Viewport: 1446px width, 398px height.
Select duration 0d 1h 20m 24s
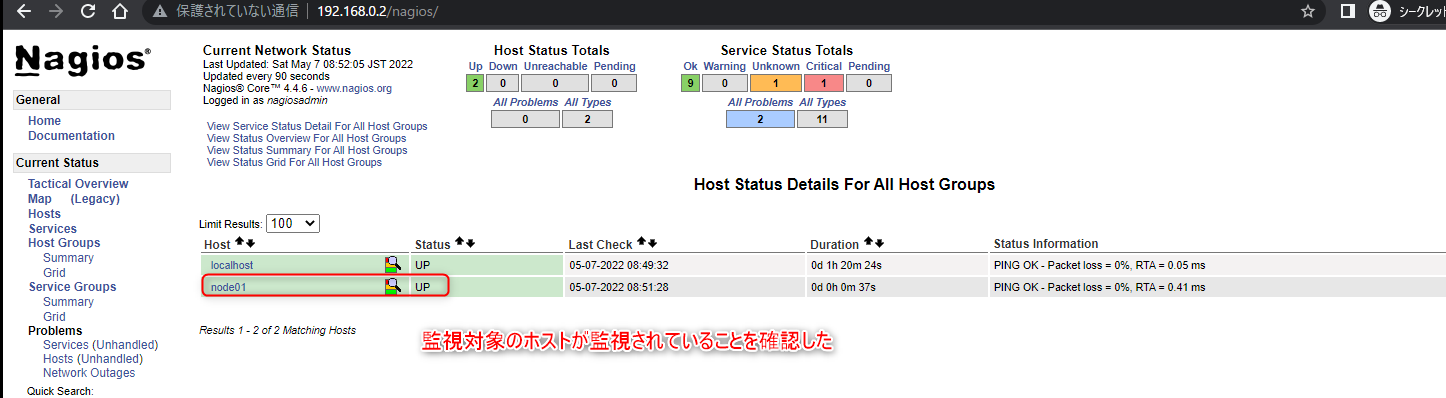pyautogui.click(x=847, y=266)
